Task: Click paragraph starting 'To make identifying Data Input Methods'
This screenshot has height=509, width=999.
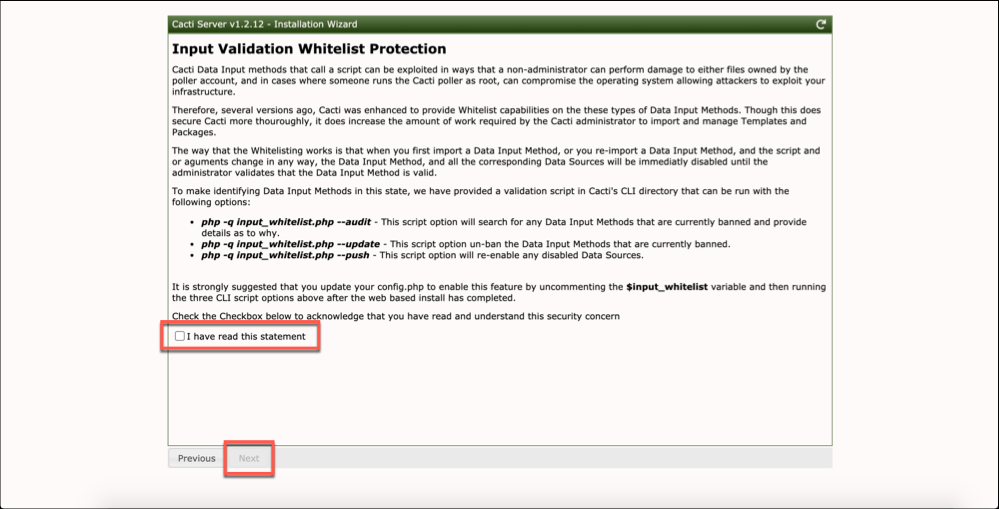Action: tap(481, 196)
